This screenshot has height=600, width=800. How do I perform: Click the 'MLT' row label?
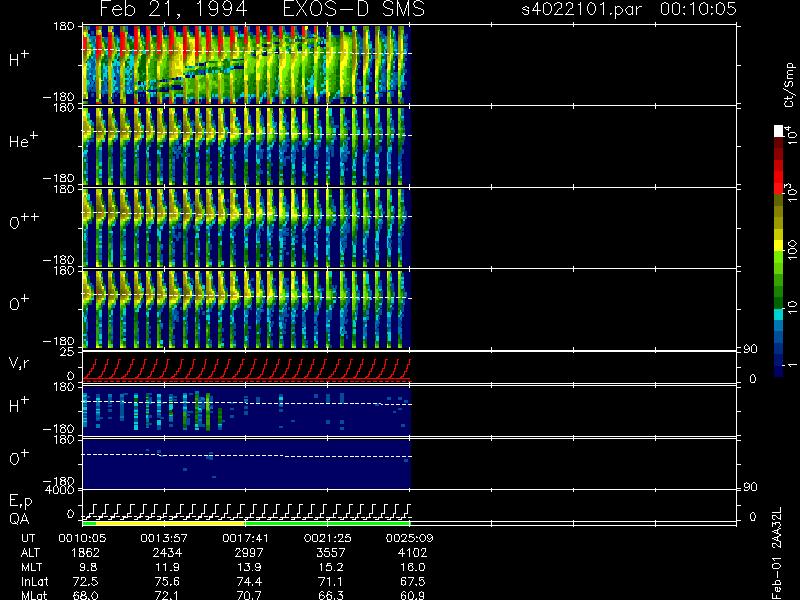(31, 567)
